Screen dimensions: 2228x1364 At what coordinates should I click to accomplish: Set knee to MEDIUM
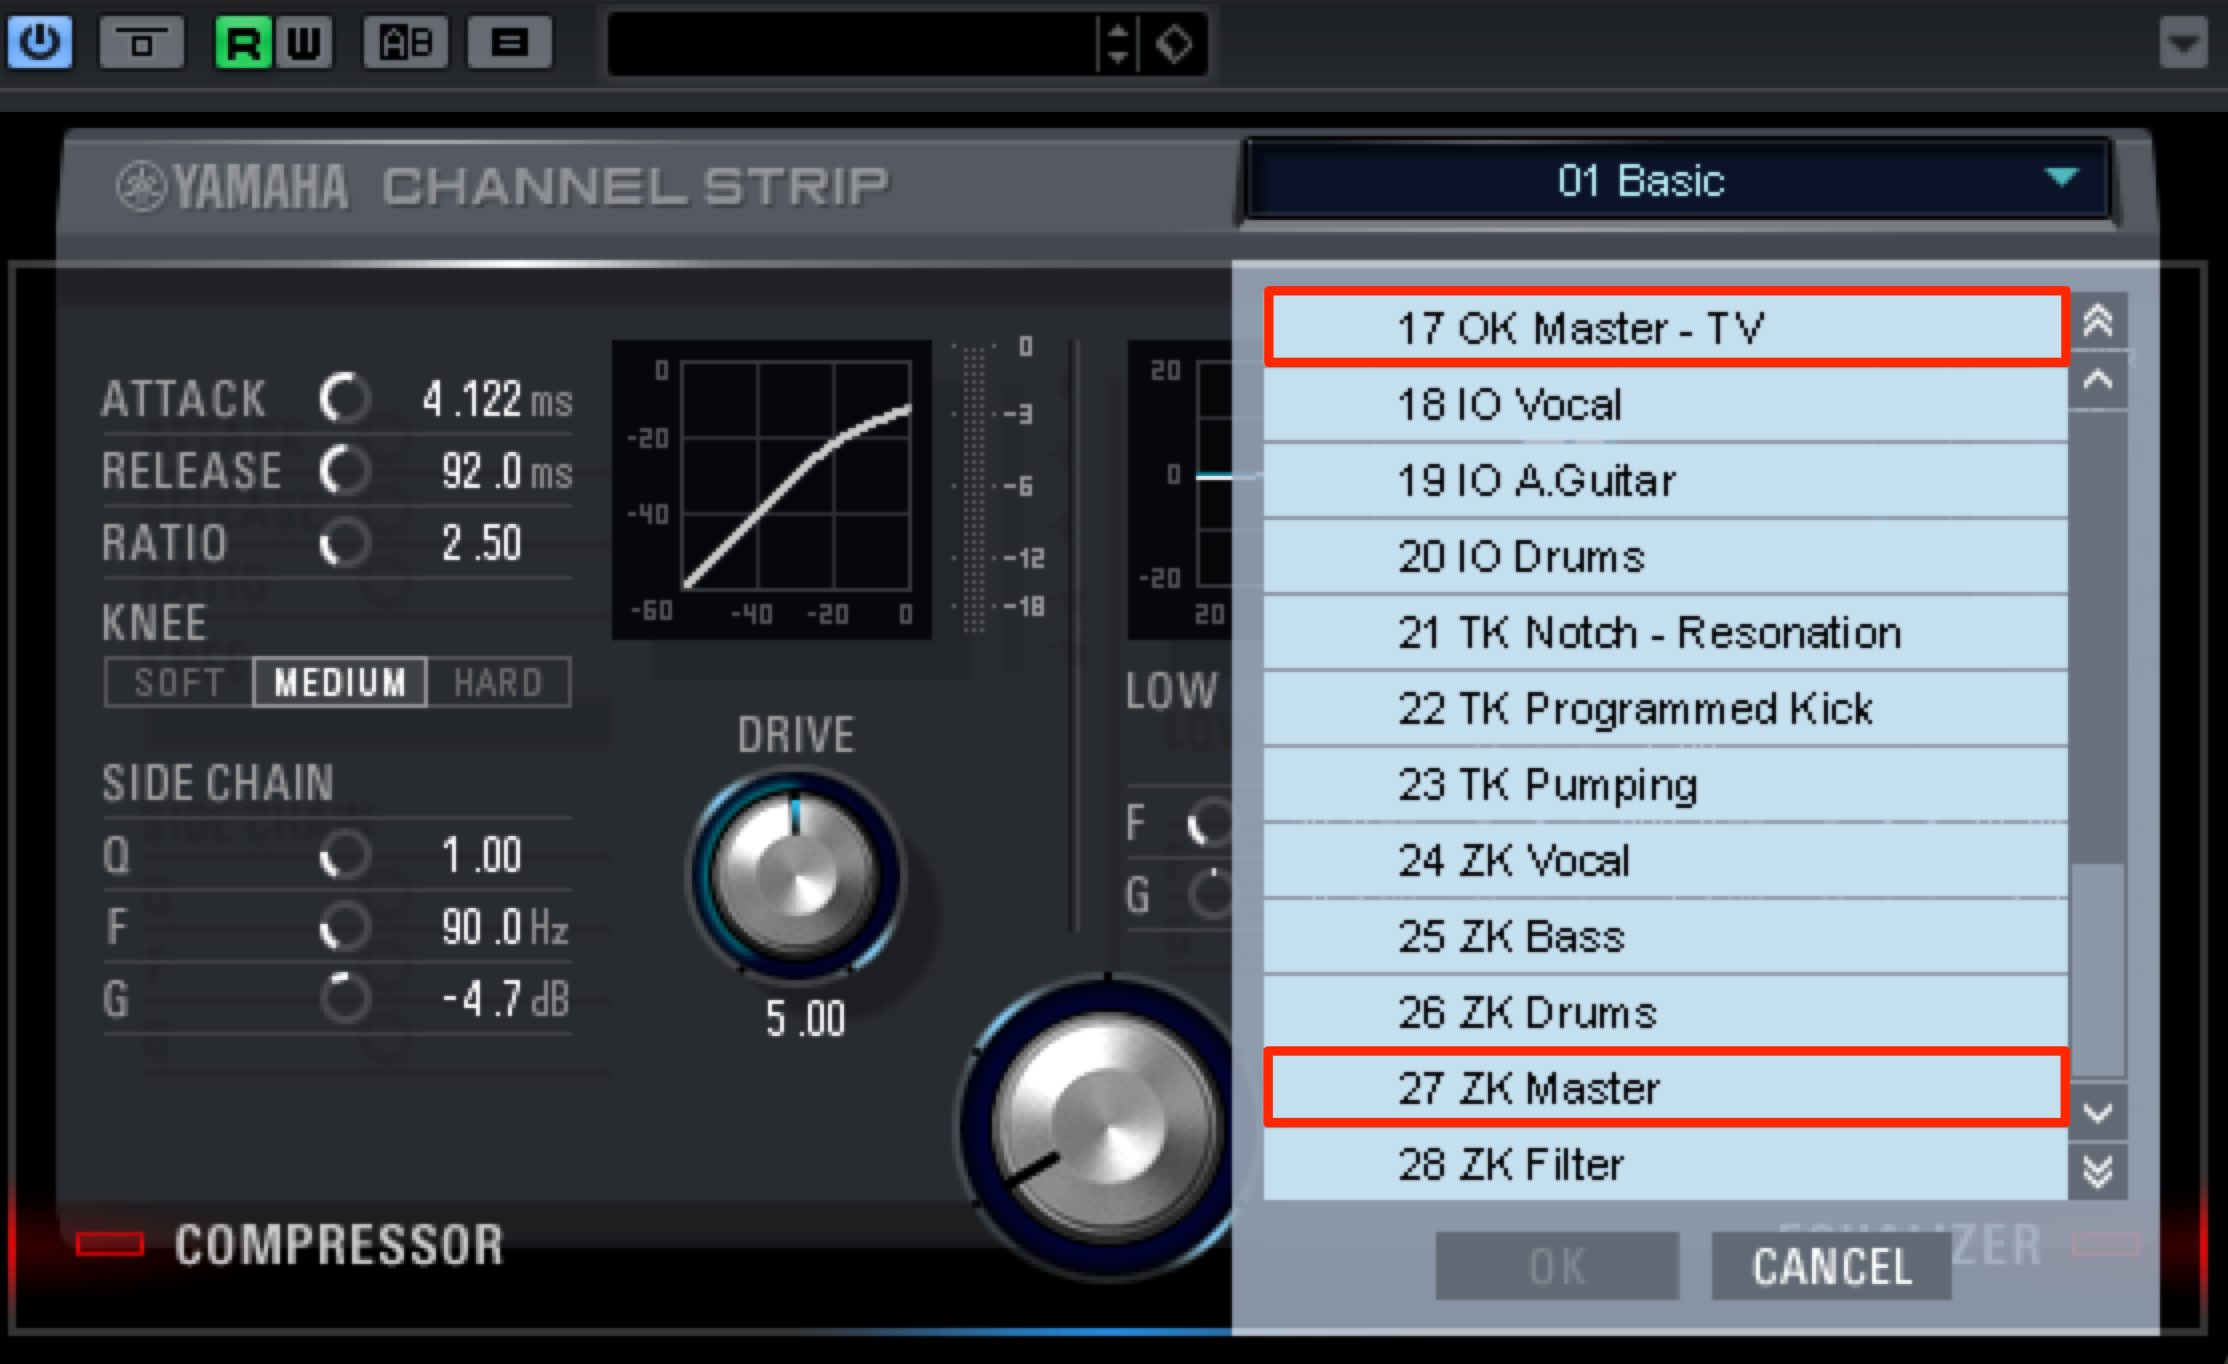click(340, 682)
